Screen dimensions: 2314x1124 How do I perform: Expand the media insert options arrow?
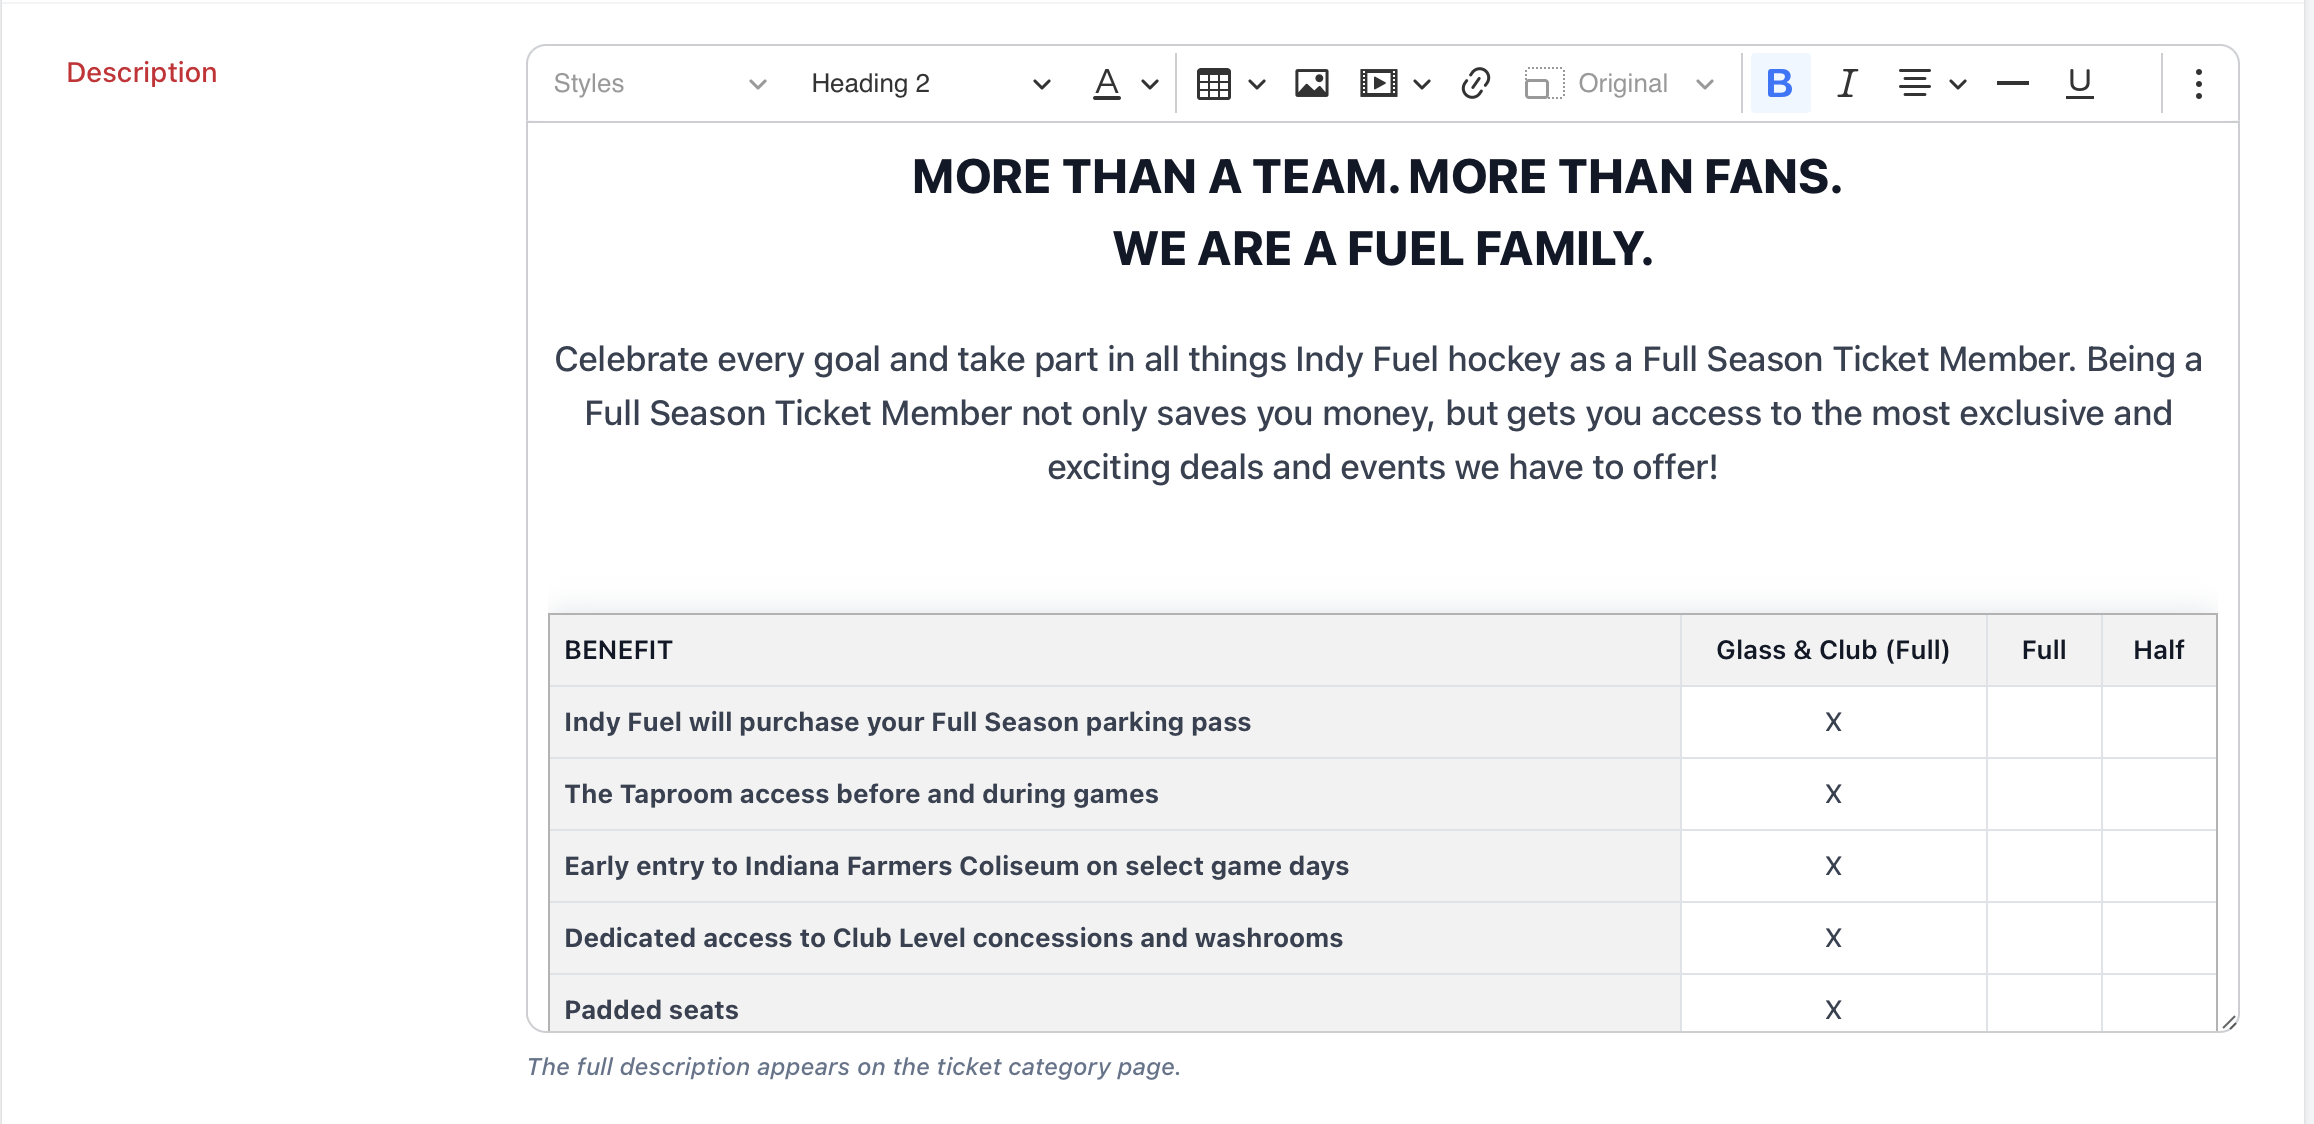point(1422,84)
